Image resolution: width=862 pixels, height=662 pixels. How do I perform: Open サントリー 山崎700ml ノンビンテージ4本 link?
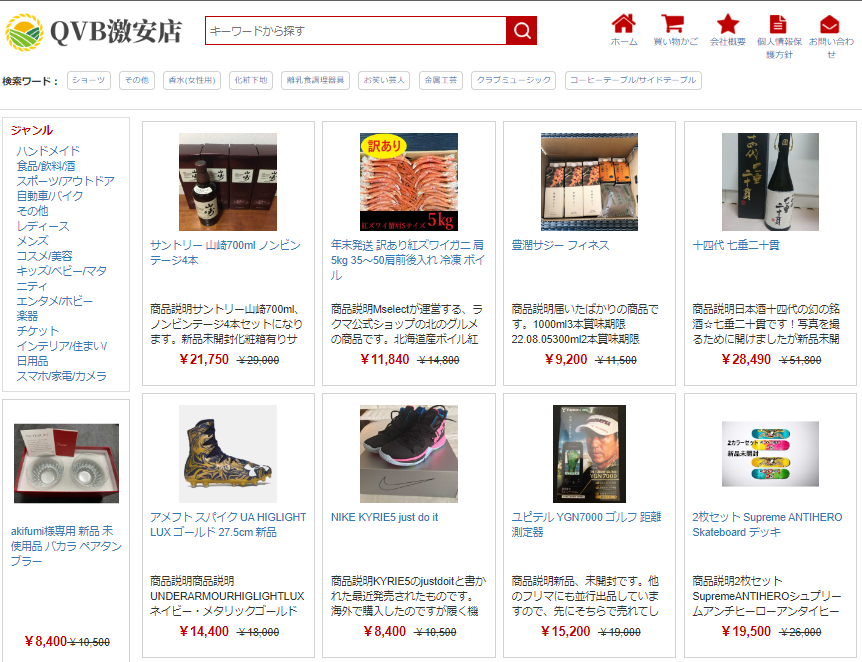pyautogui.click(x=225, y=252)
